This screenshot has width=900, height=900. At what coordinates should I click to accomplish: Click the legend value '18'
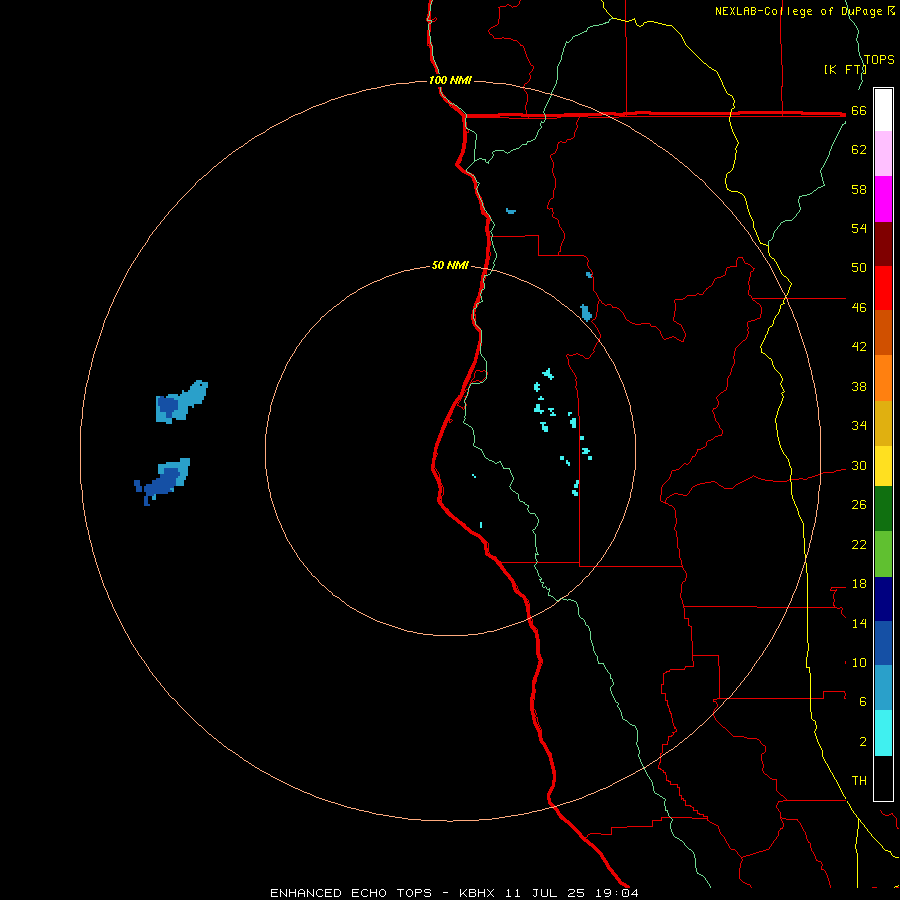click(859, 584)
